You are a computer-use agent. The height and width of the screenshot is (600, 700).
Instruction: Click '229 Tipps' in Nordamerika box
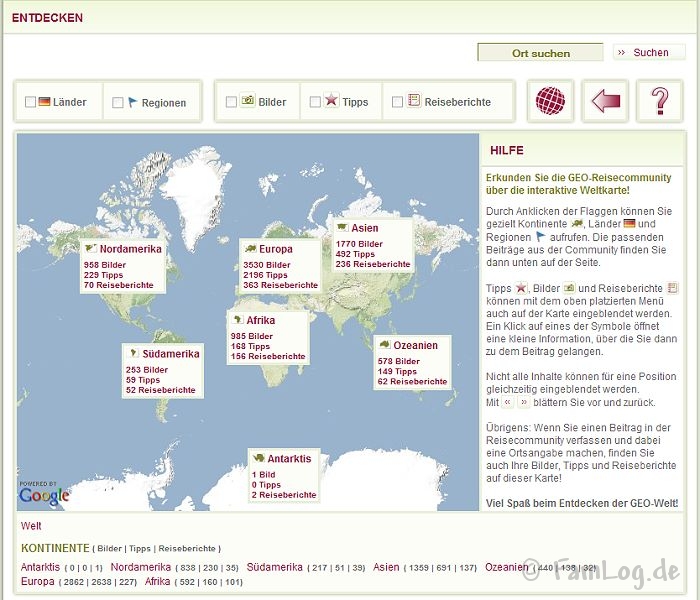(x=103, y=275)
